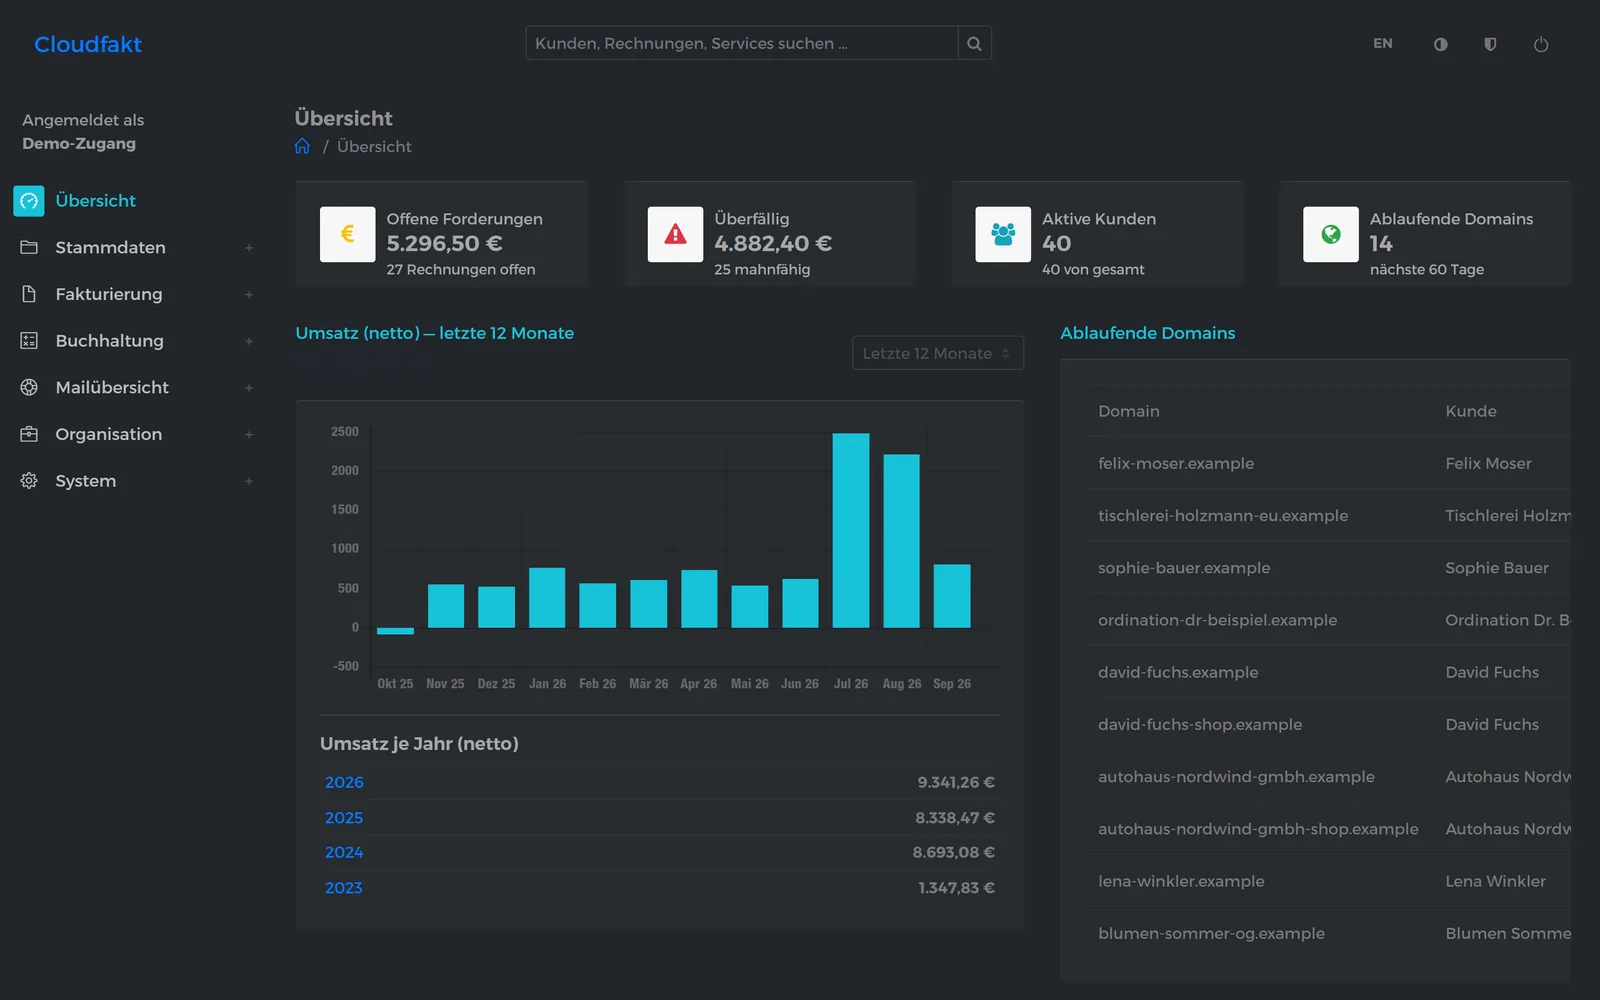This screenshot has width=1600, height=1000.
Task: Click the Stammdaten folder icon
Action: coord(29,247)
